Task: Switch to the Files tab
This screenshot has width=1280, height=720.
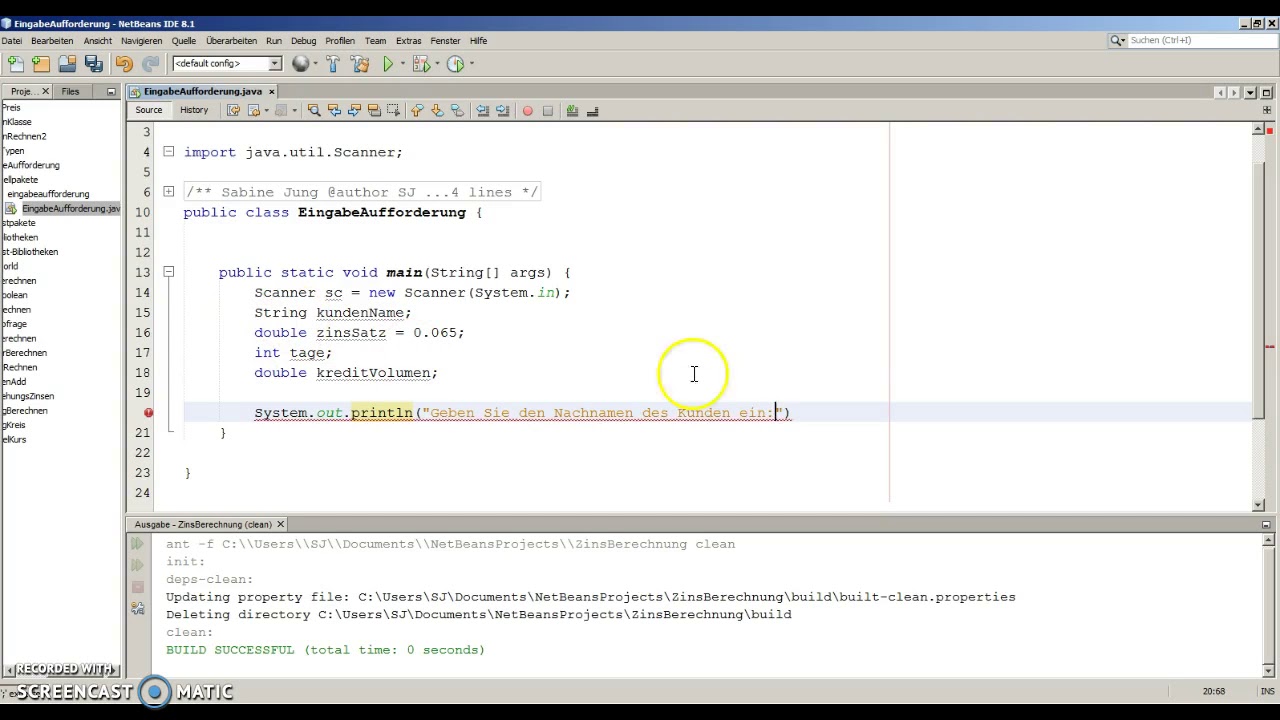Action: click(x=70, y=91)
